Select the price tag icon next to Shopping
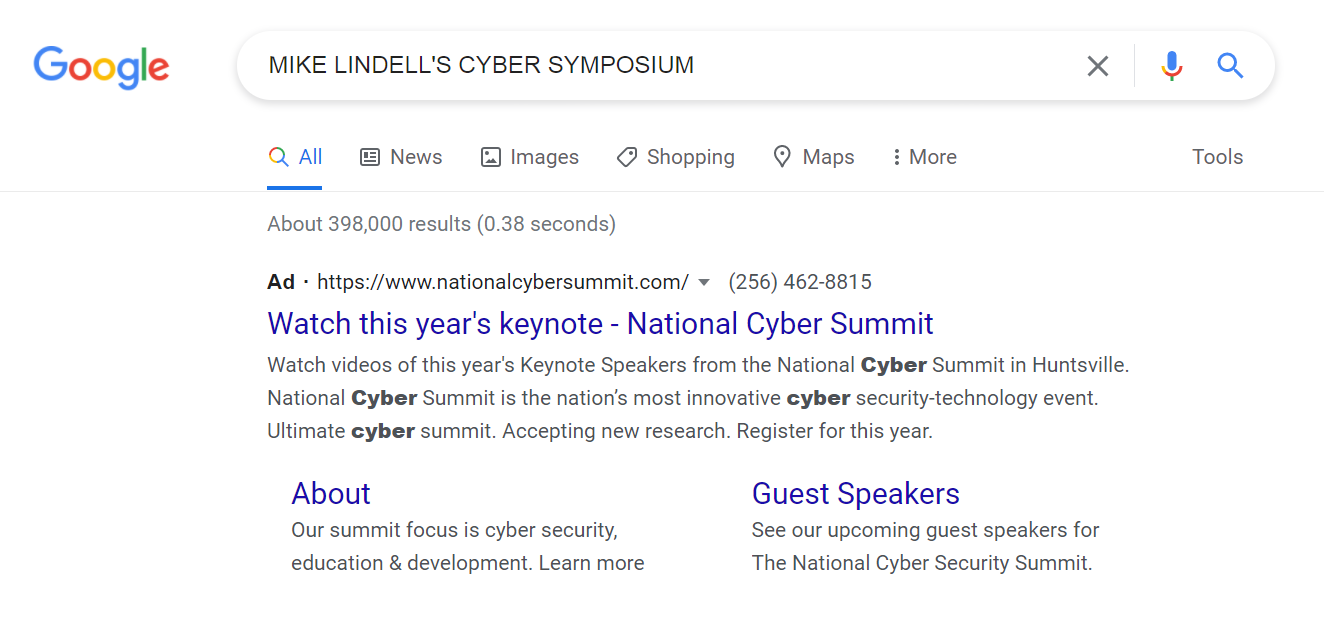The height and width of the screenshot is (626, 1324). pyautogui.click(x=627, y=157)
